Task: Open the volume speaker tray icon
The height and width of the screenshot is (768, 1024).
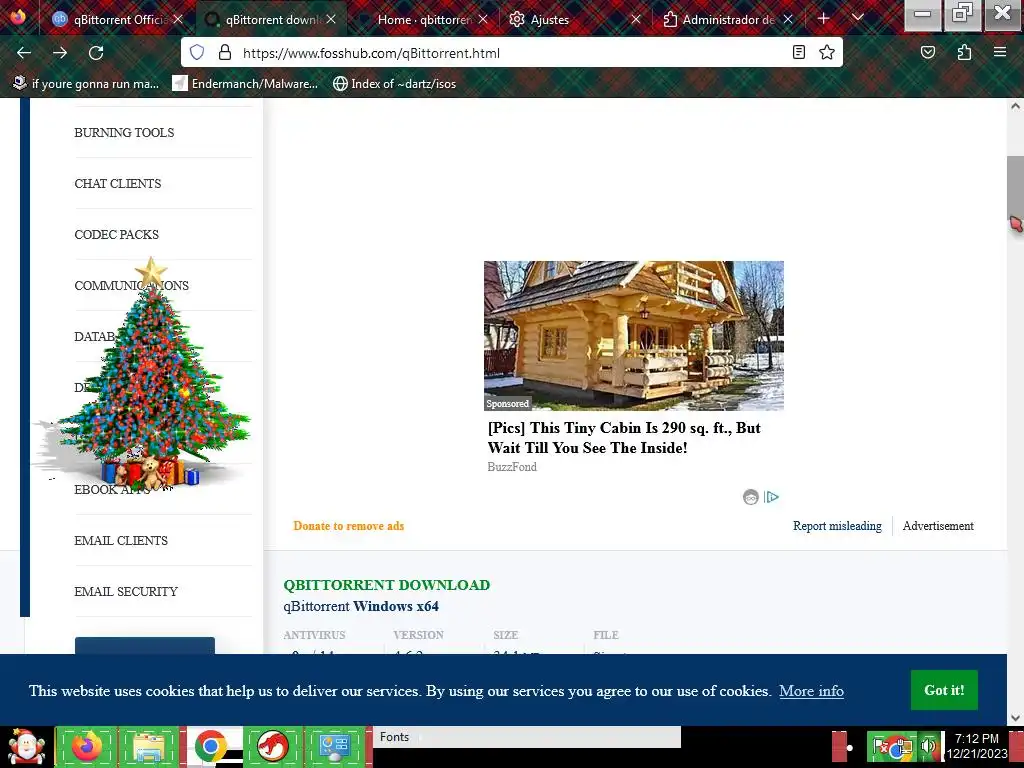Action: [929, 746]
